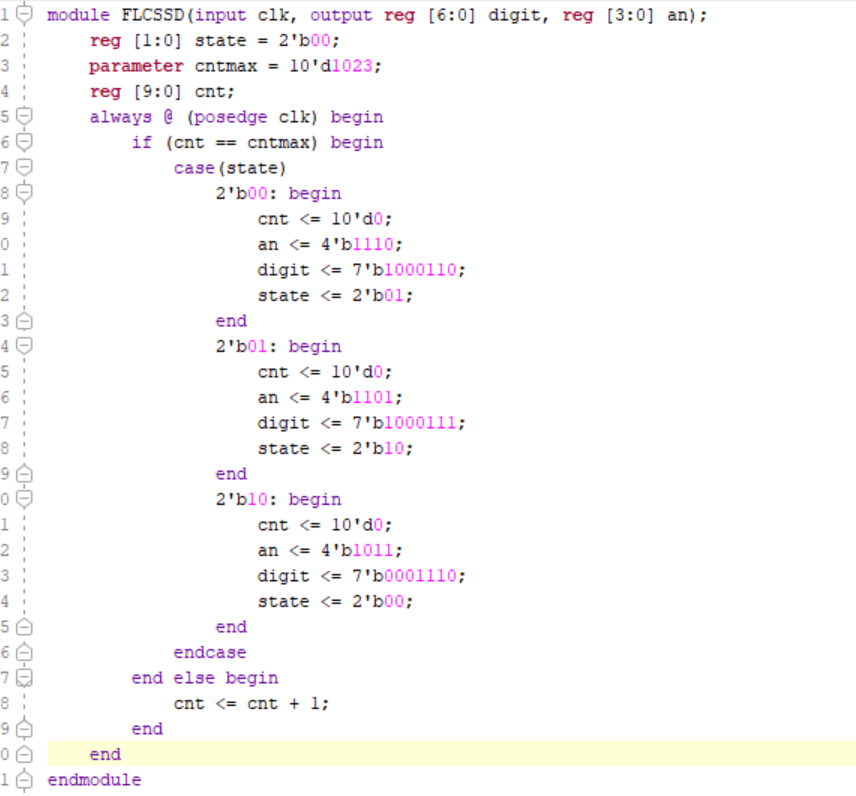The height and width of the screenshot is (796, 856).
Task: Collapse the always @ (posedge clk) block
Action: pos(25,117)
